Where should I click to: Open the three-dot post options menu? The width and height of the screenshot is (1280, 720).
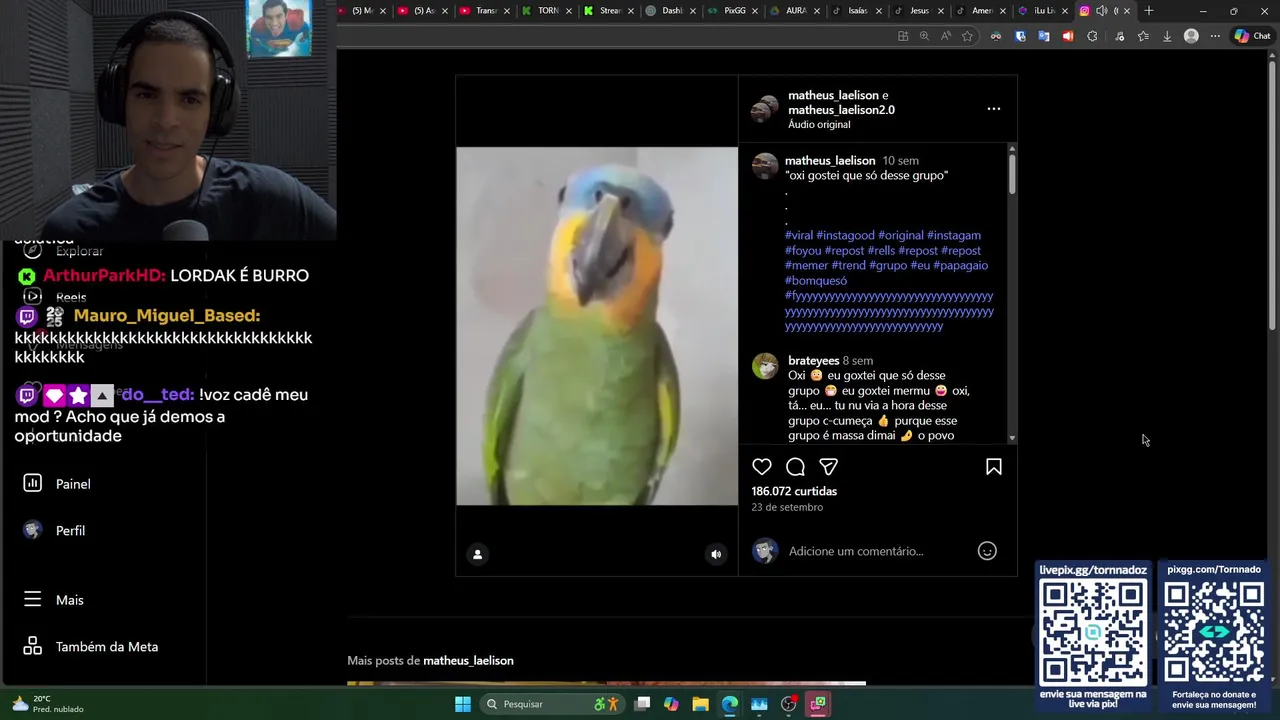(994, 109)
